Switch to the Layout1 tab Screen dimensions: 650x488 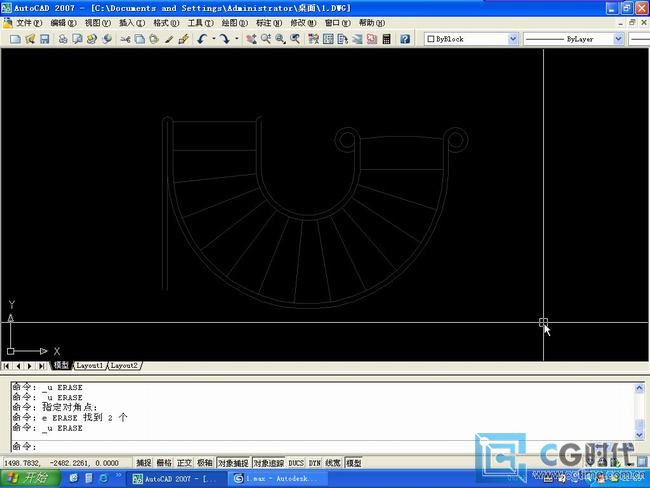(x=90, y=366)
